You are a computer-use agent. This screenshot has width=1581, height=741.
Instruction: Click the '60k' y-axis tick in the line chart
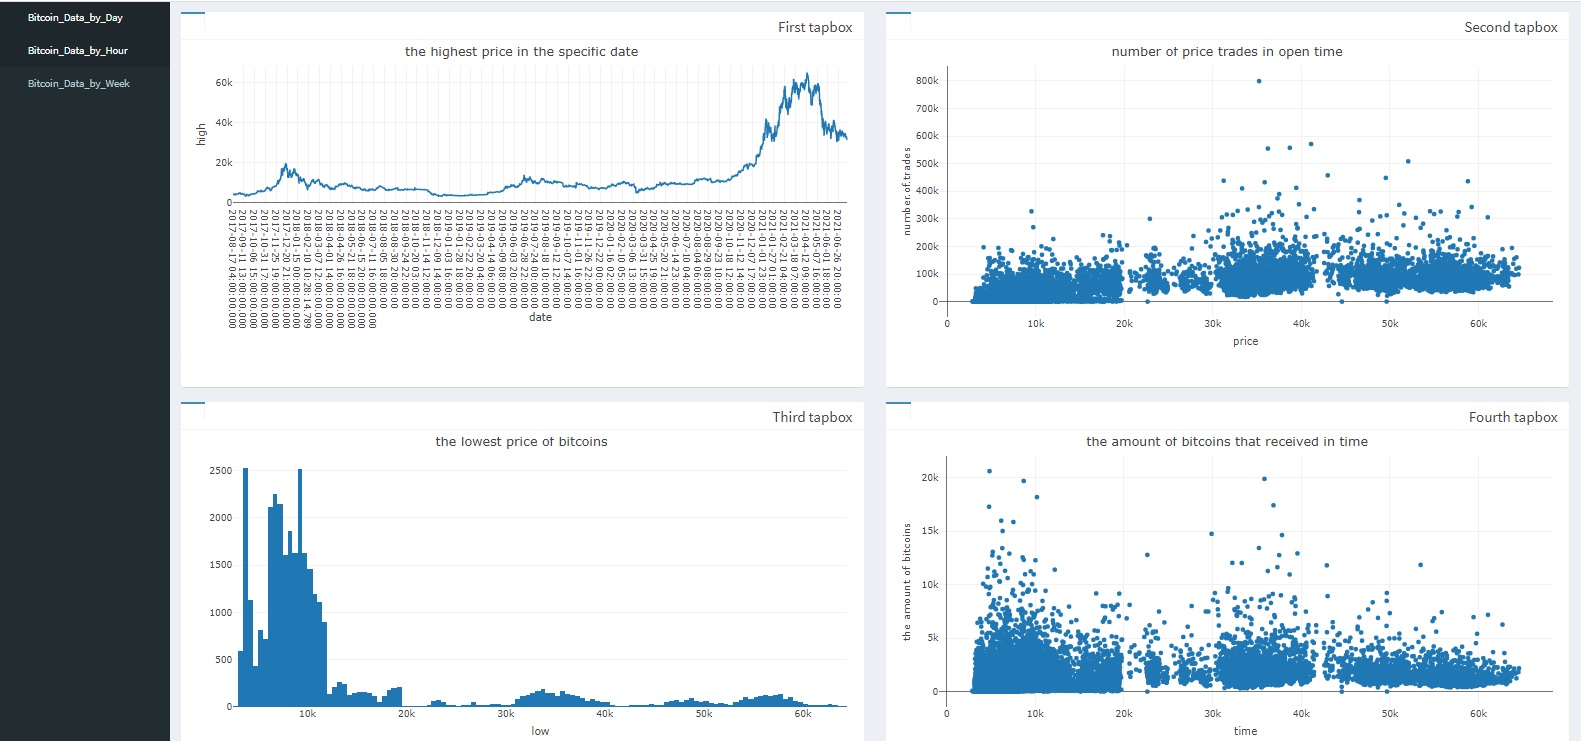(224, 83)
